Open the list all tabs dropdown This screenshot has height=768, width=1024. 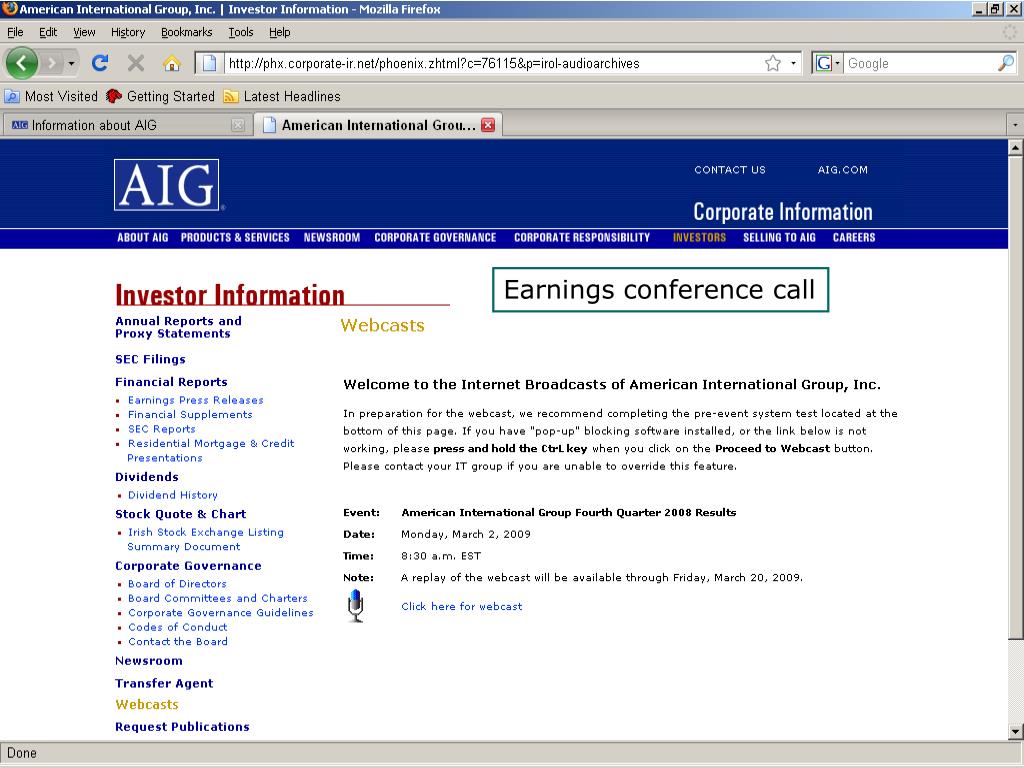click(x=1014, y=125)
